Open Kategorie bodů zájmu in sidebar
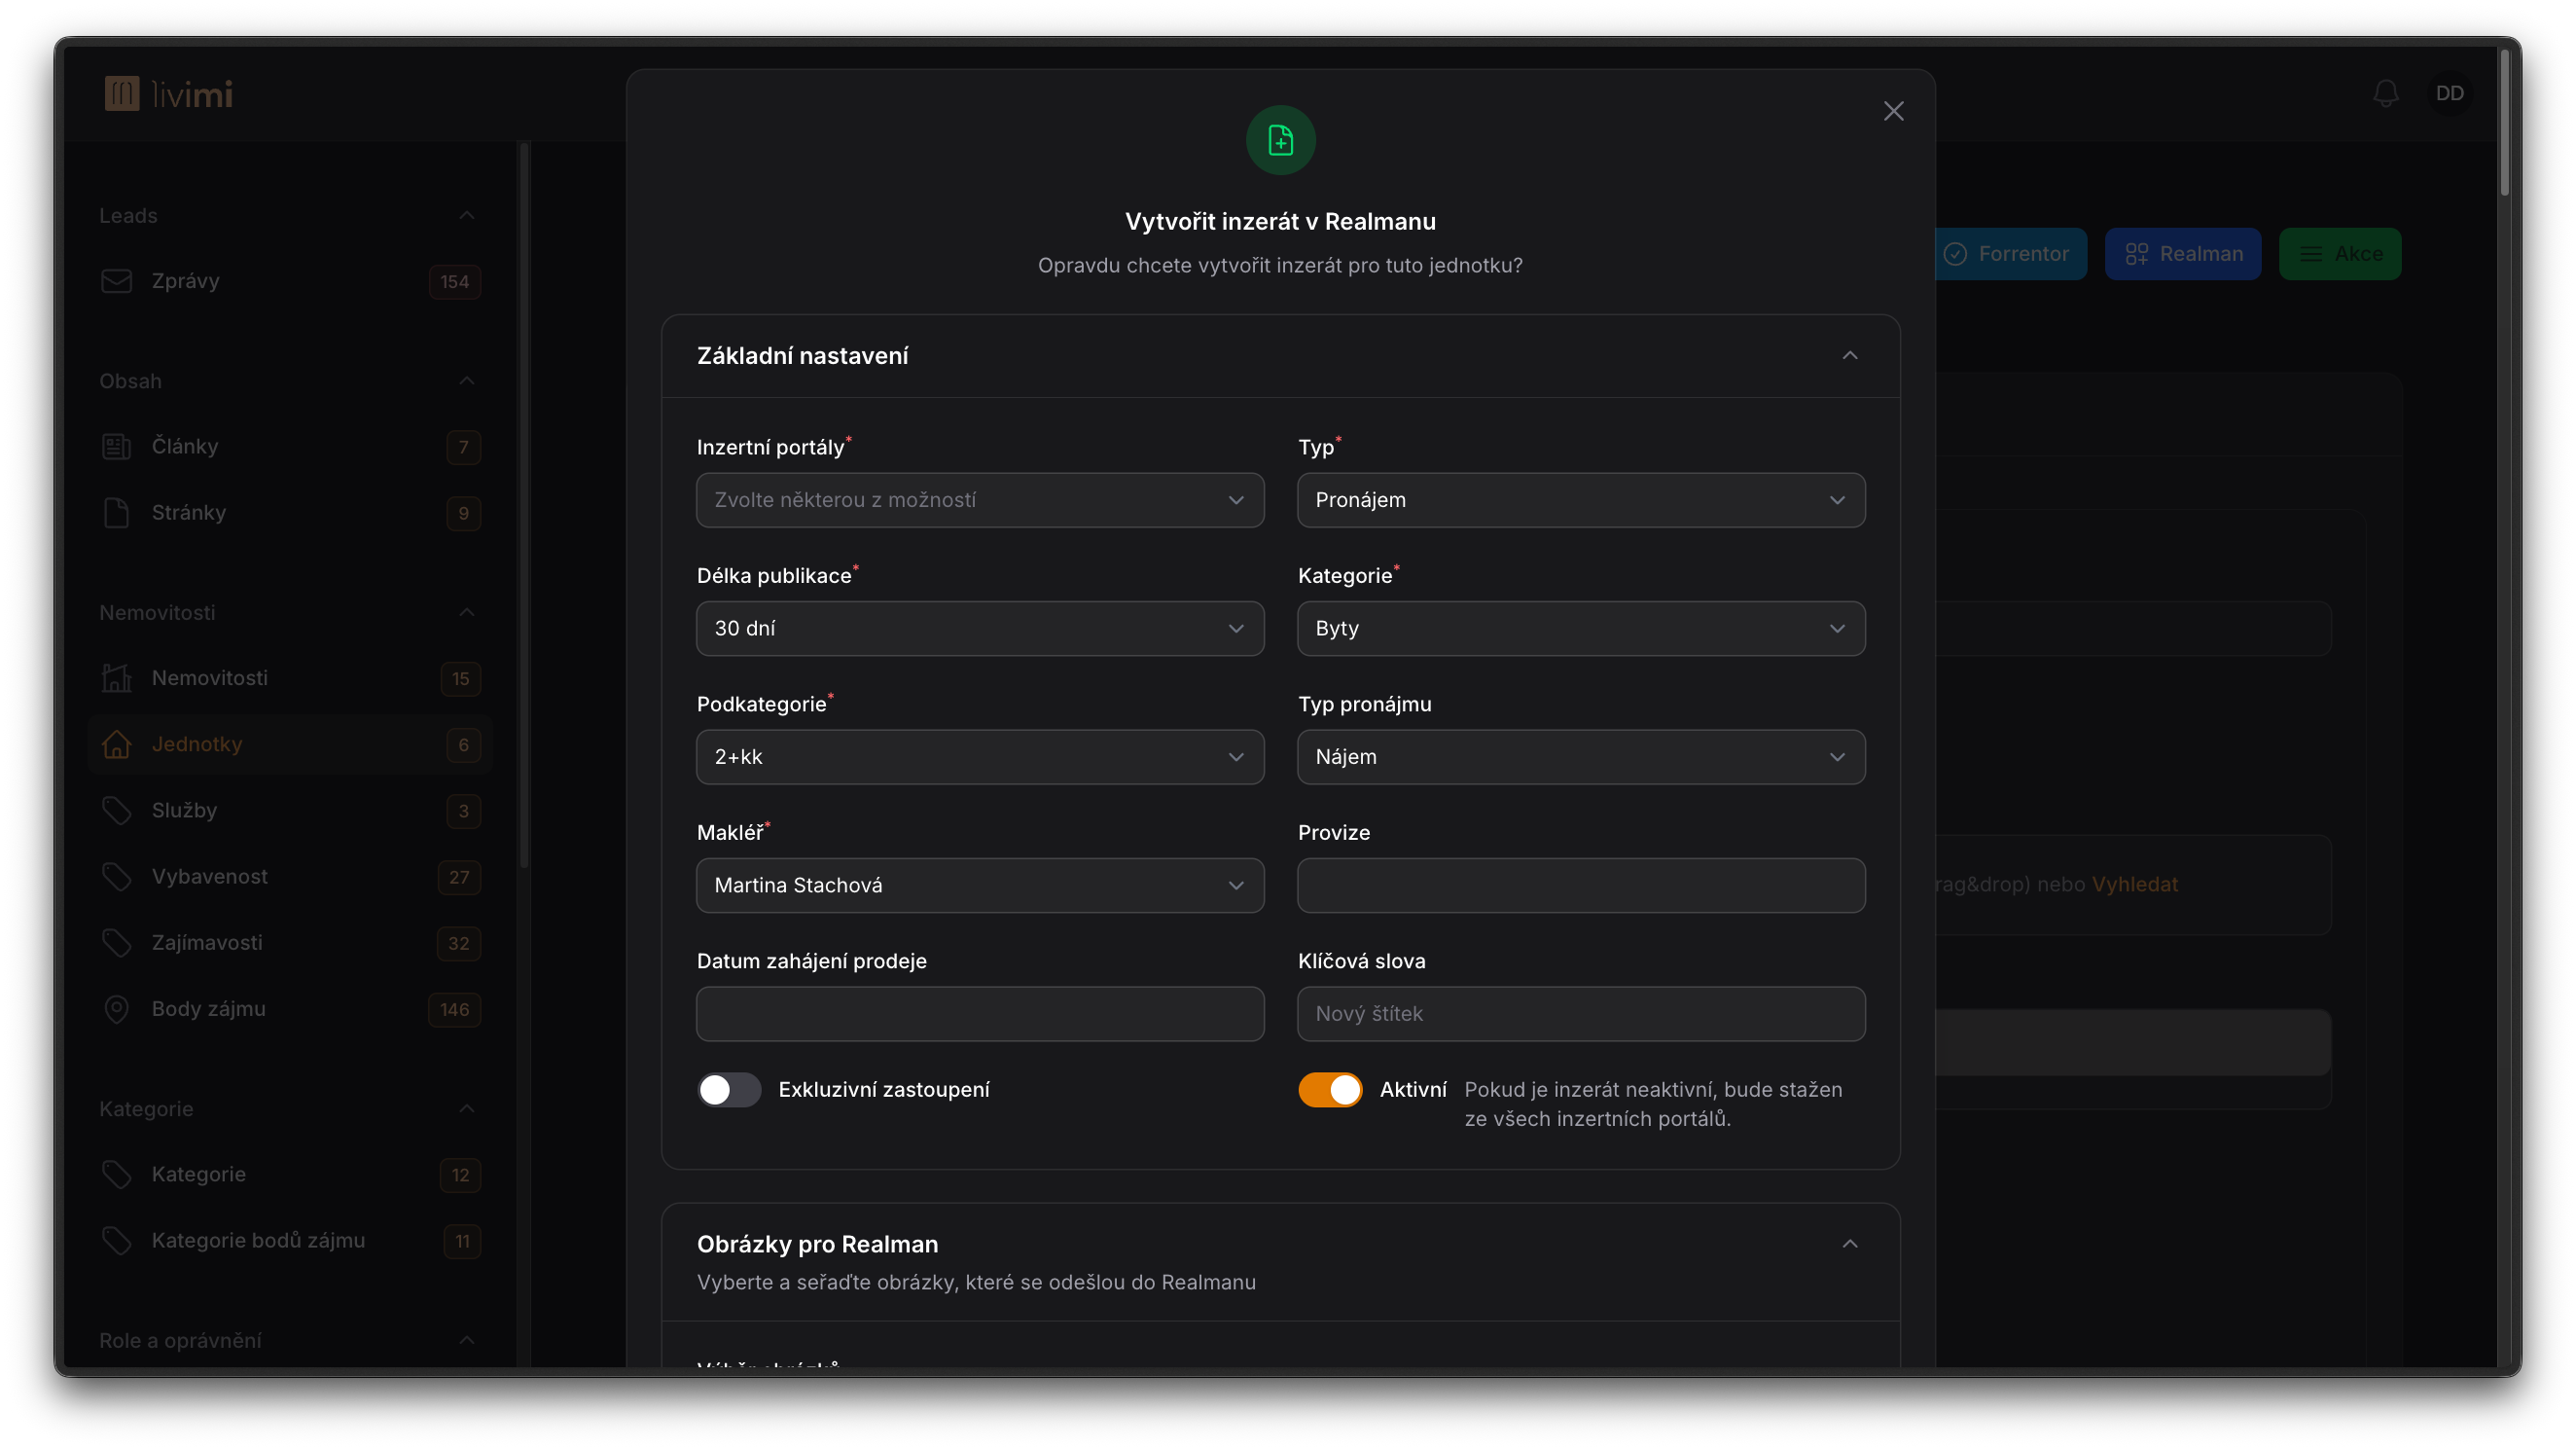 (290, 1240)
